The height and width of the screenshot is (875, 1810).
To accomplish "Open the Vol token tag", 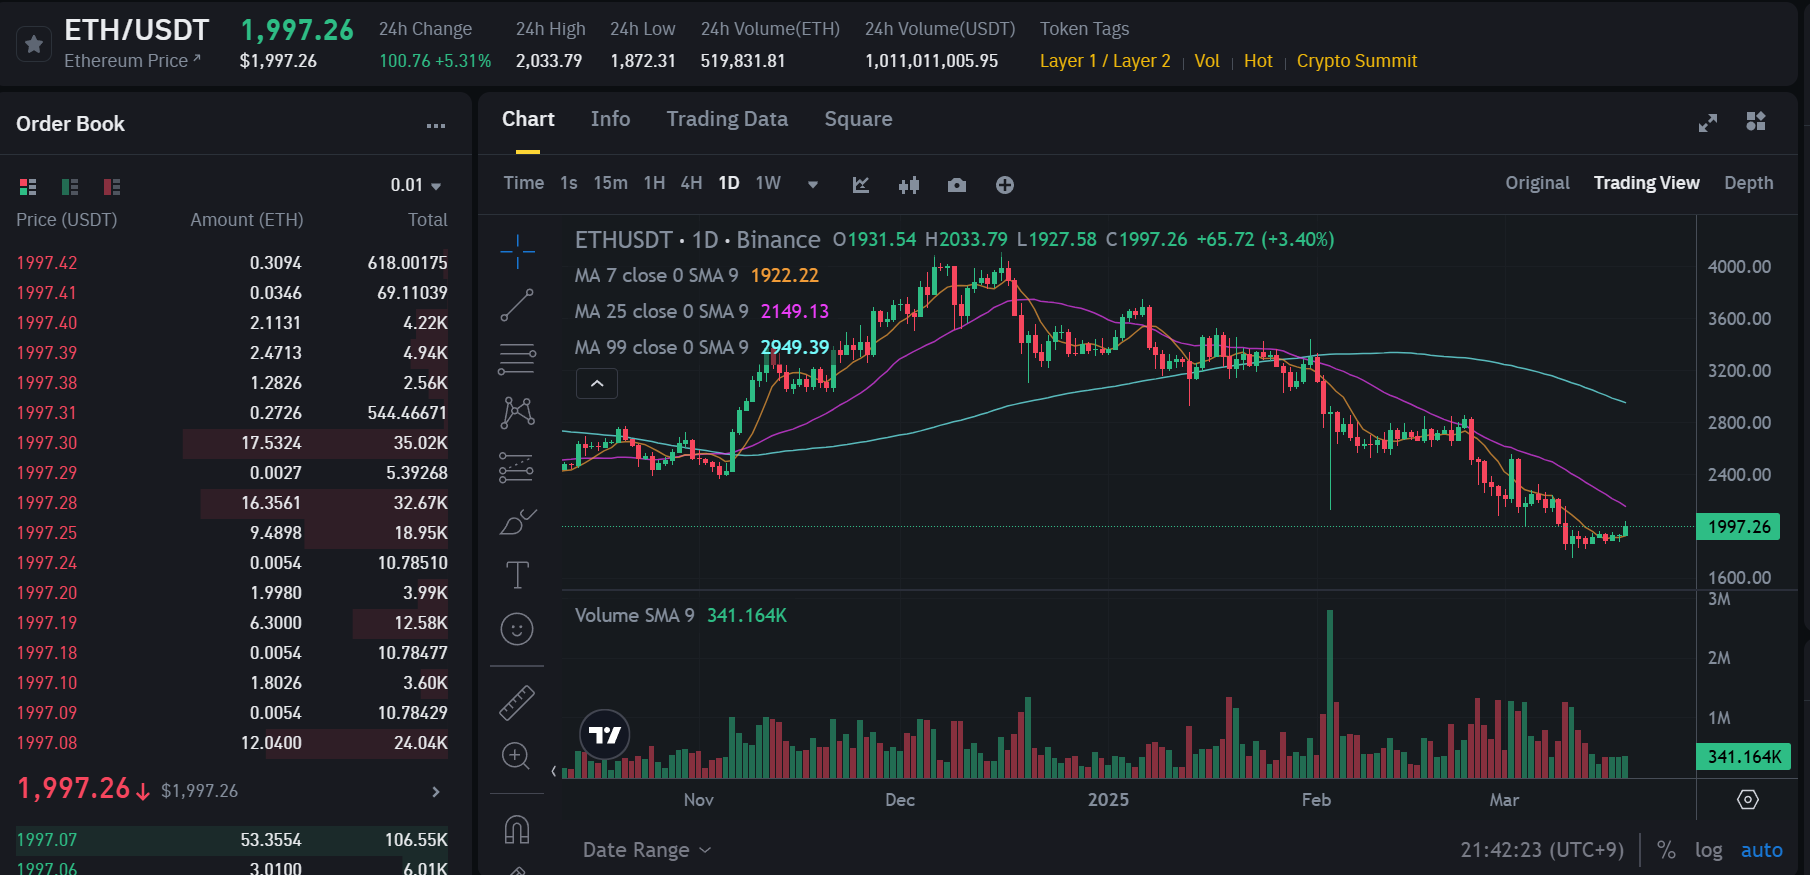I will [1207, 61].
